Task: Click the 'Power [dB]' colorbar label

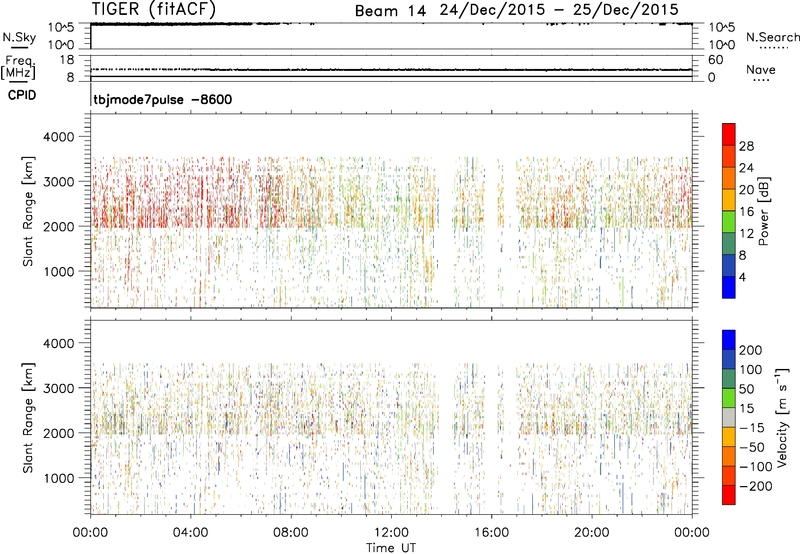Action: [x=763, y=211]
